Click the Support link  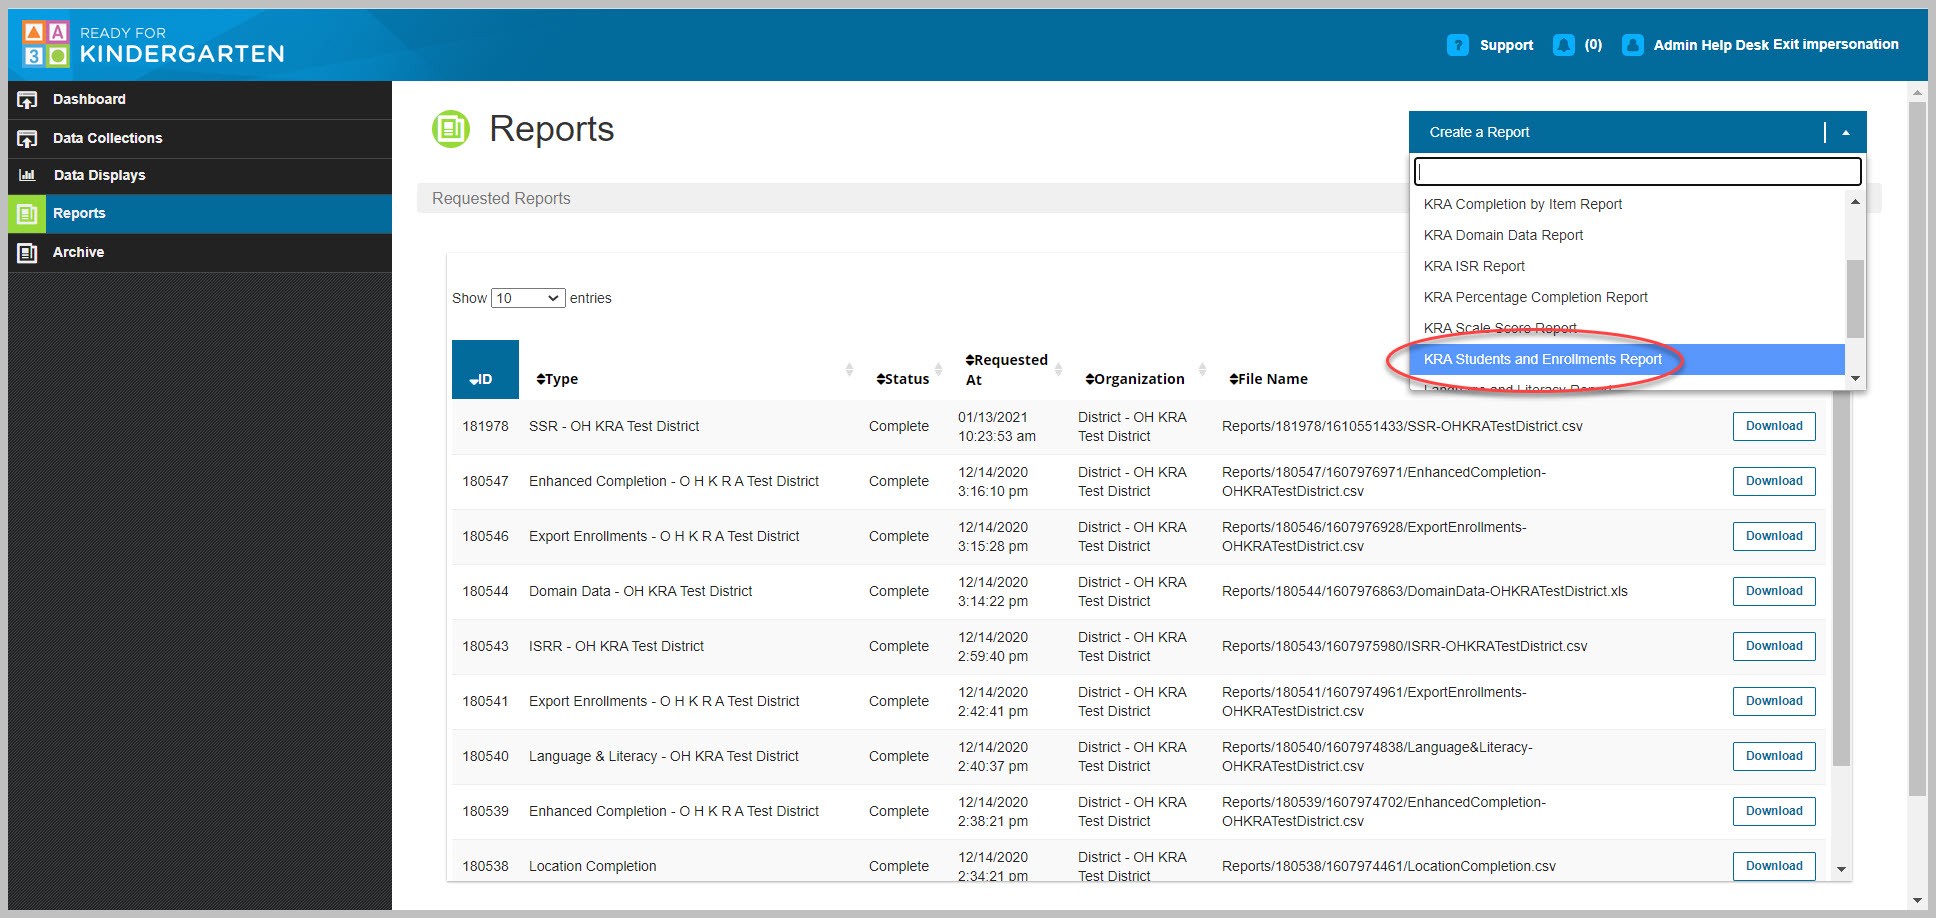point(1506,45)
